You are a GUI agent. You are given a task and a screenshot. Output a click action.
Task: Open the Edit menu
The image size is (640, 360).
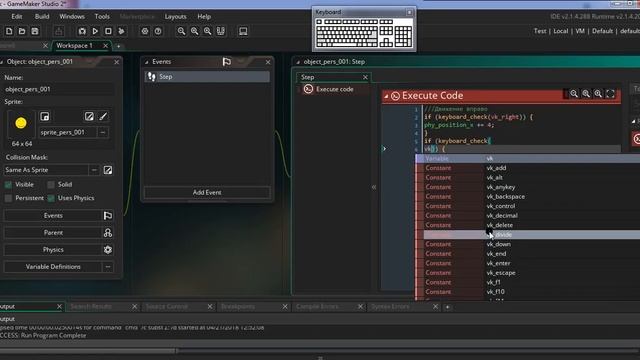coord(17,17)
